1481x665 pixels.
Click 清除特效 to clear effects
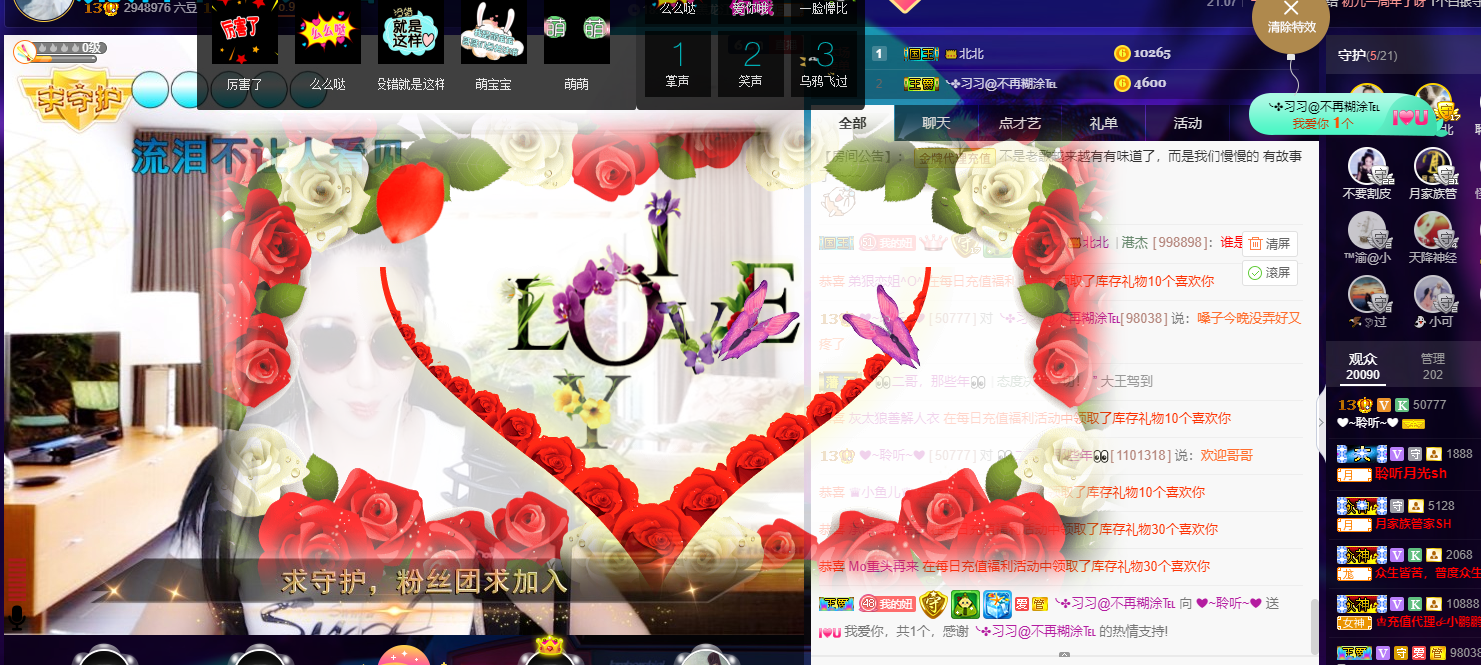point(1291,17)
